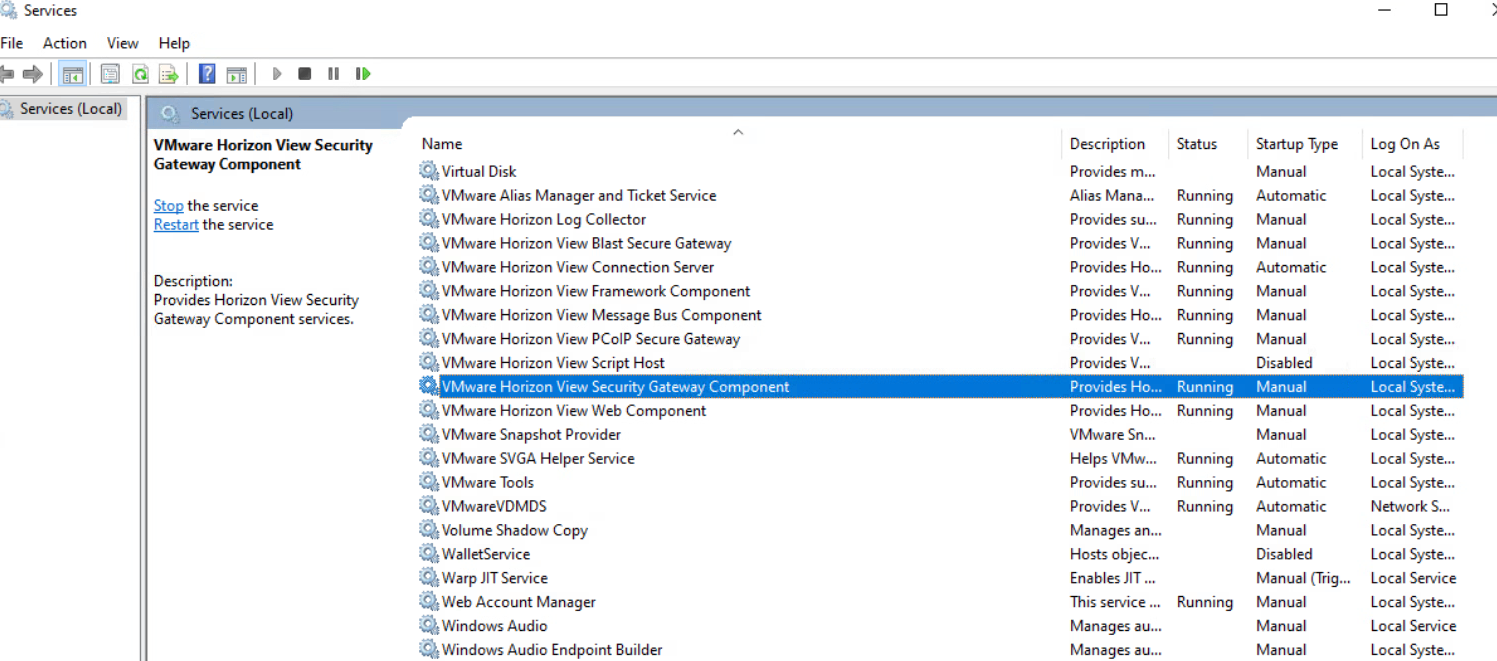Viewport: 1497px width, 661px height.
Task: Select the VMware Tools service name
Action: 488,483
